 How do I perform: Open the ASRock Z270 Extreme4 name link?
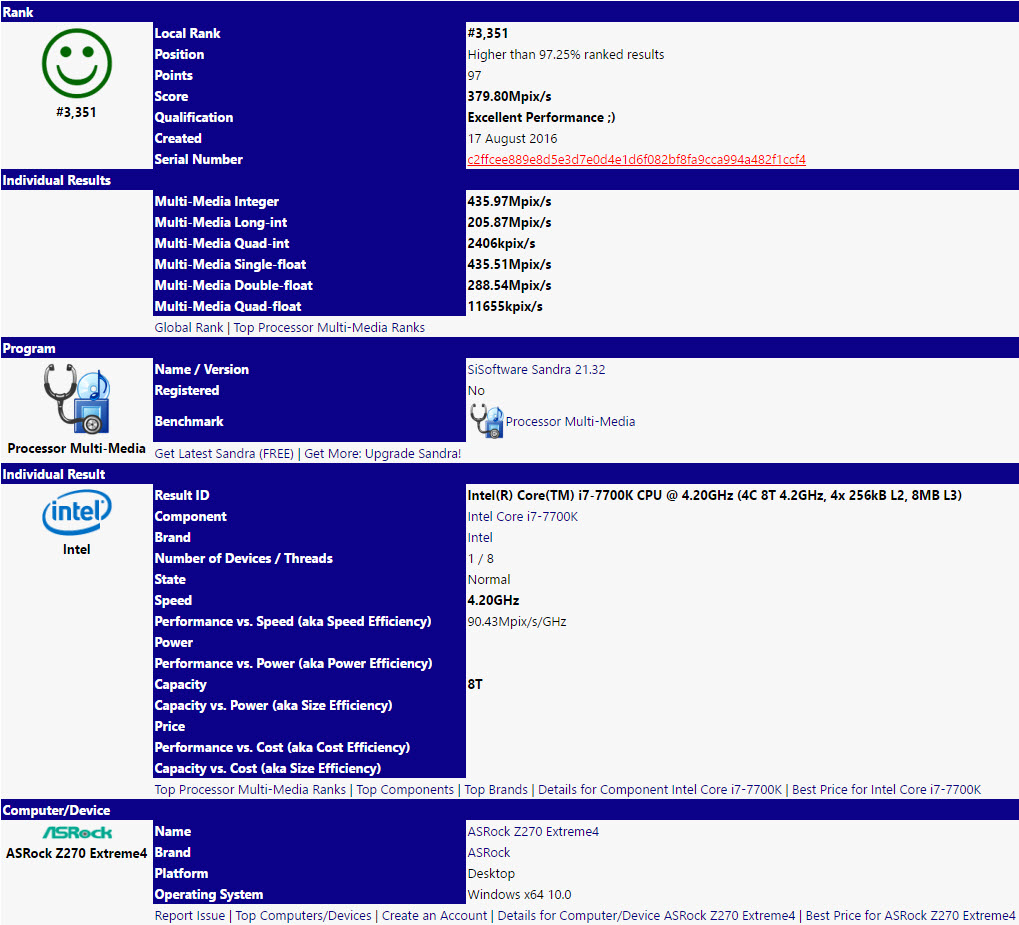(x=533, y=831)
